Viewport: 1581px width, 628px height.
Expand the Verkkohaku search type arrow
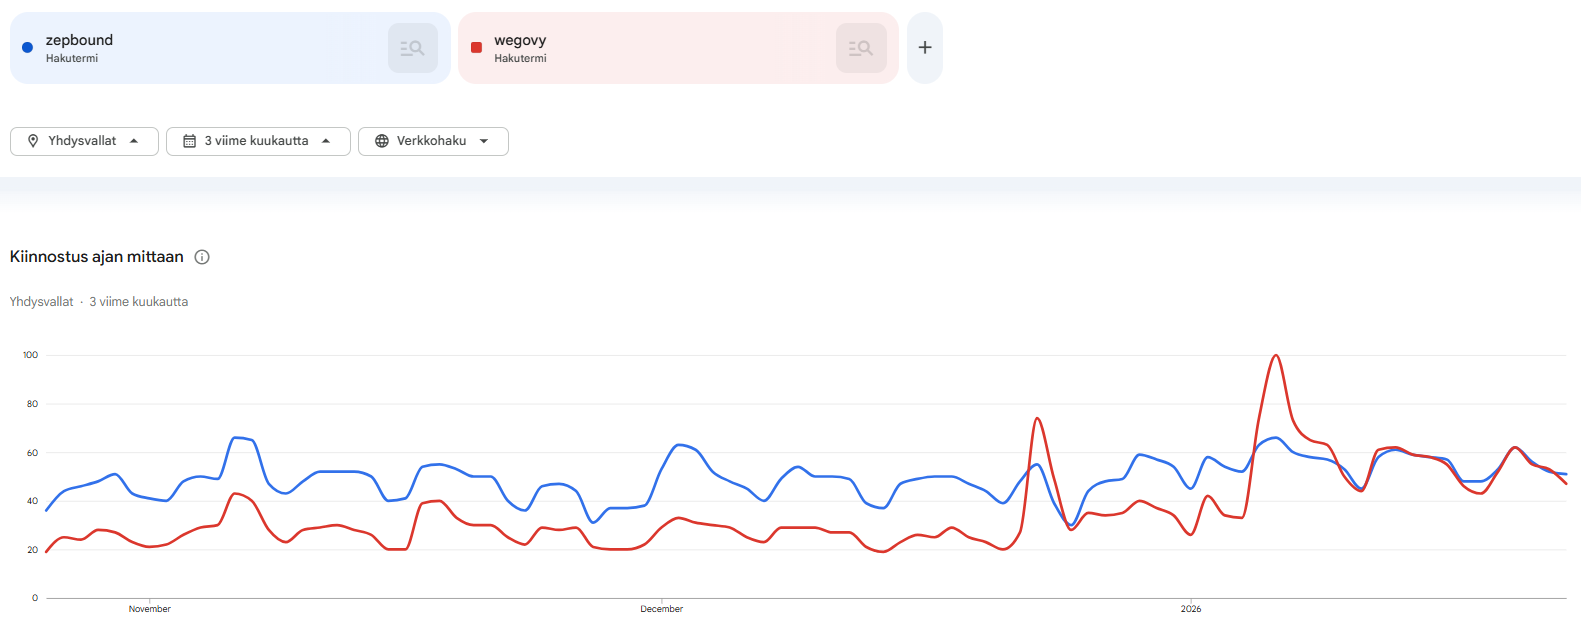coord(484,141)
